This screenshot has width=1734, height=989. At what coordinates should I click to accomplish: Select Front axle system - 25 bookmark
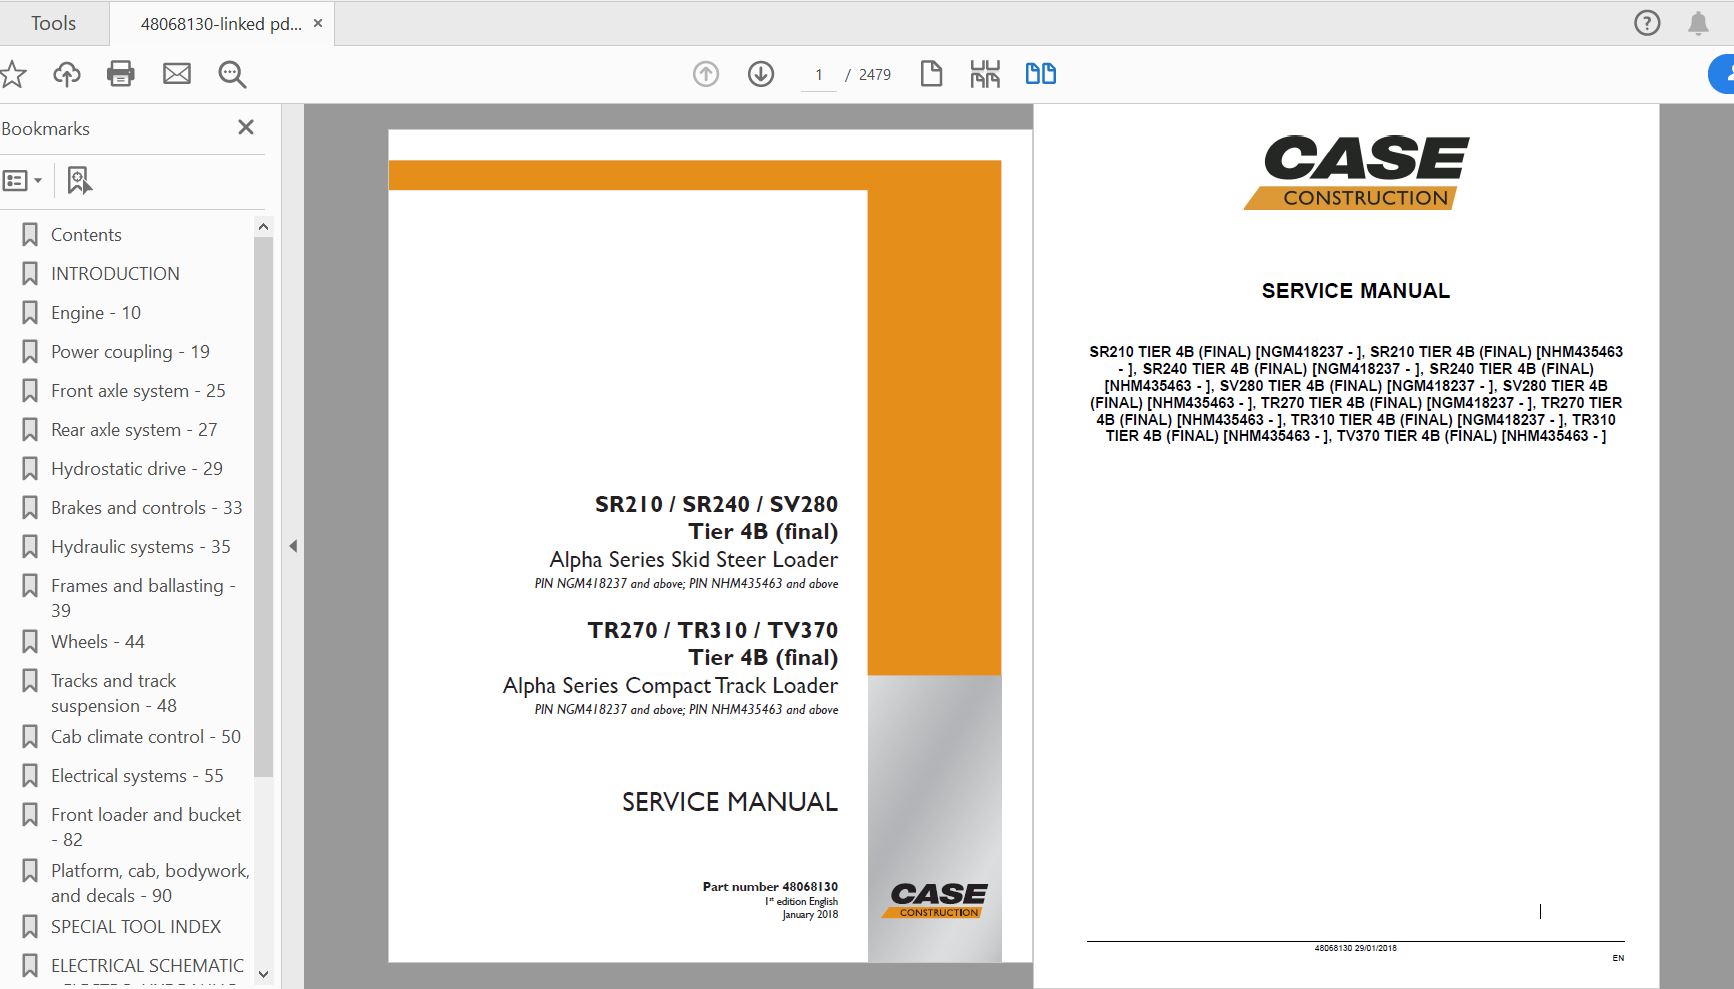click(x=138, y=391)
